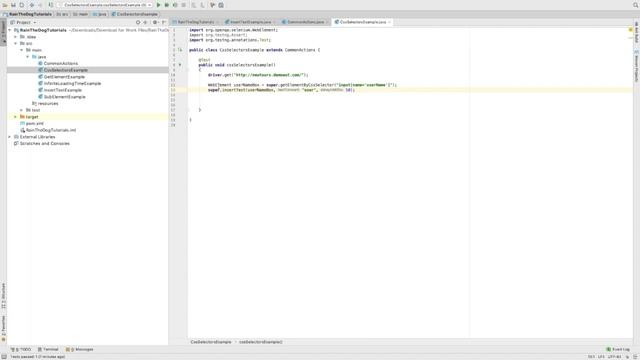Open the Messages tool window
640x360 pixels.
(80, 349)
